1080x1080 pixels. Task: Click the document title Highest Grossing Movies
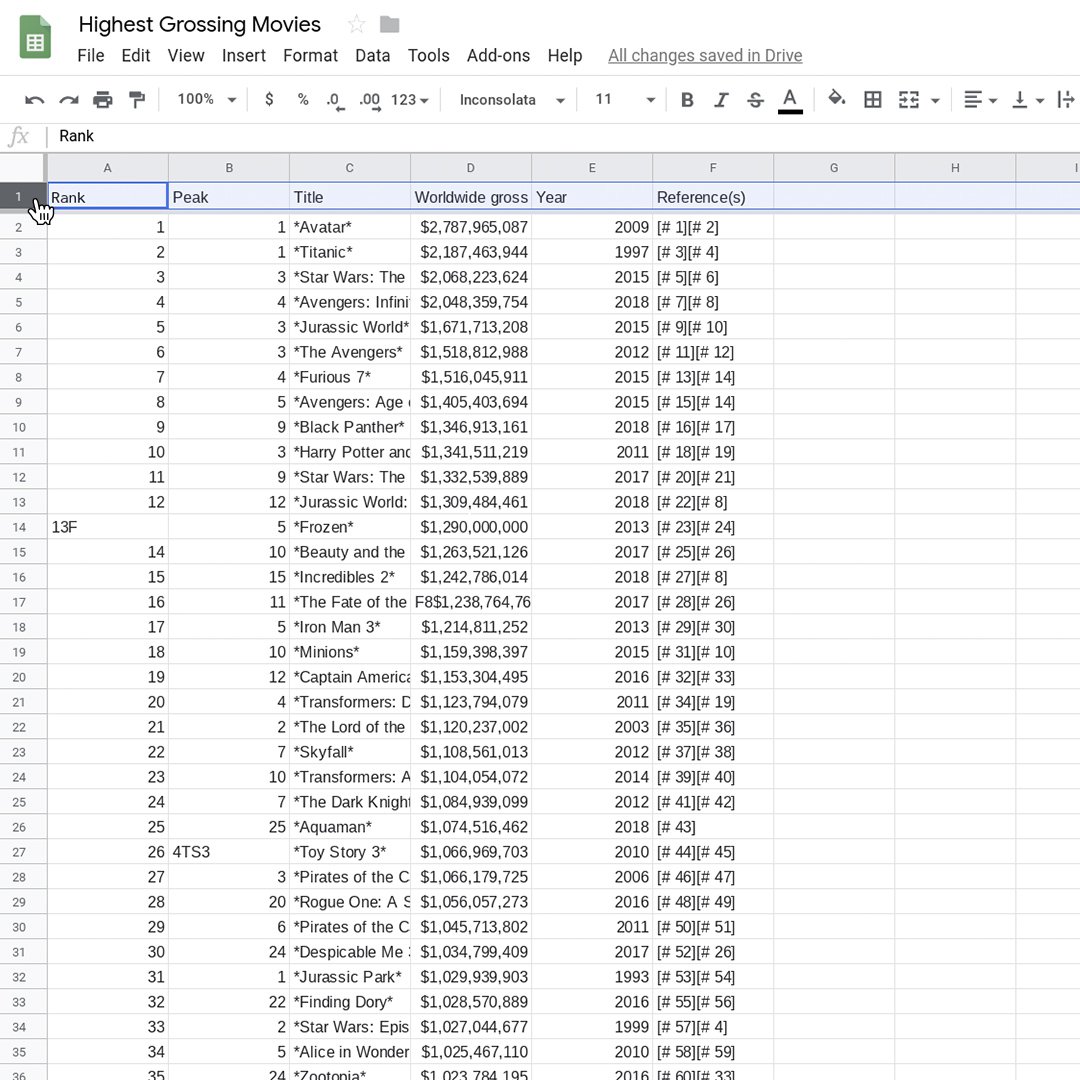coord(200,25)
